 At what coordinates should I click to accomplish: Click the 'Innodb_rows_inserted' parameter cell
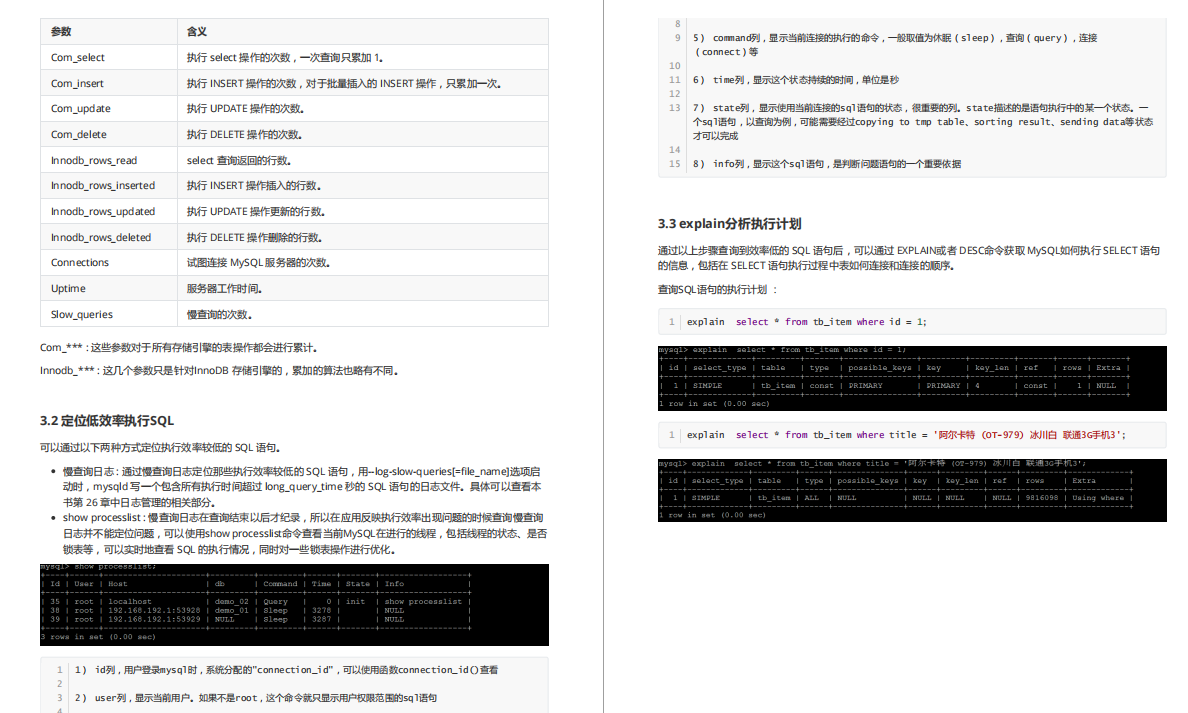[108, 186]
